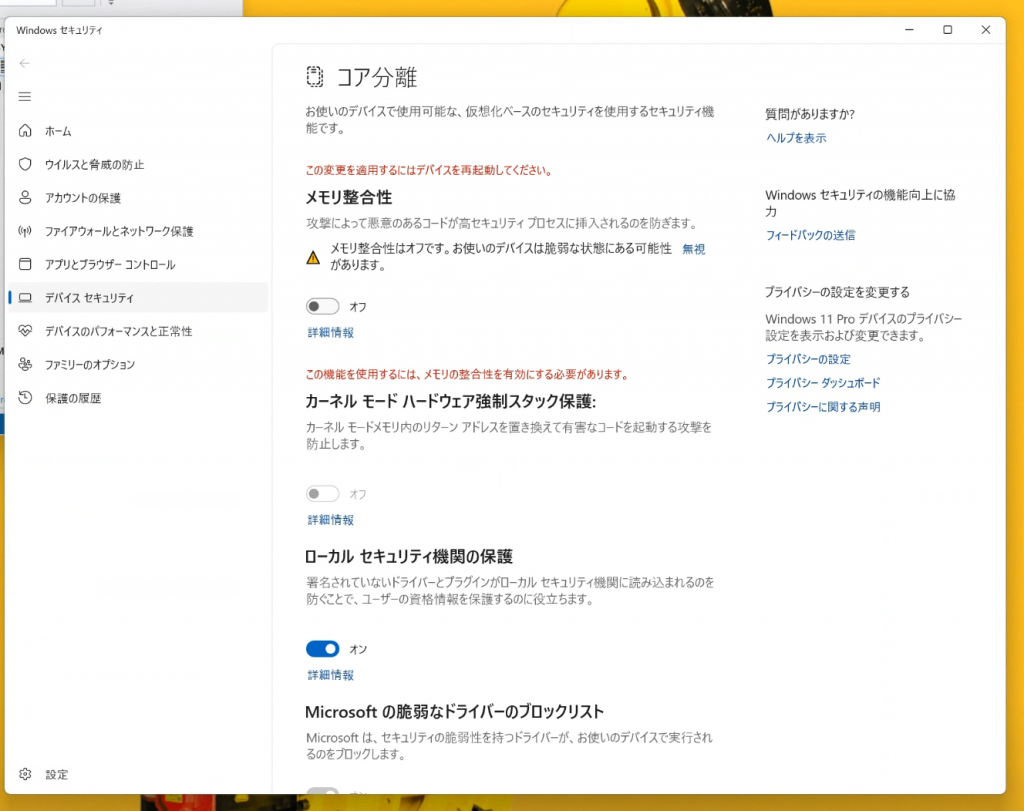Click 無視 to dismiss memory integrity warning
Image resolution: width=1024 pixels, height=811 pixels.
pos(693,249)
